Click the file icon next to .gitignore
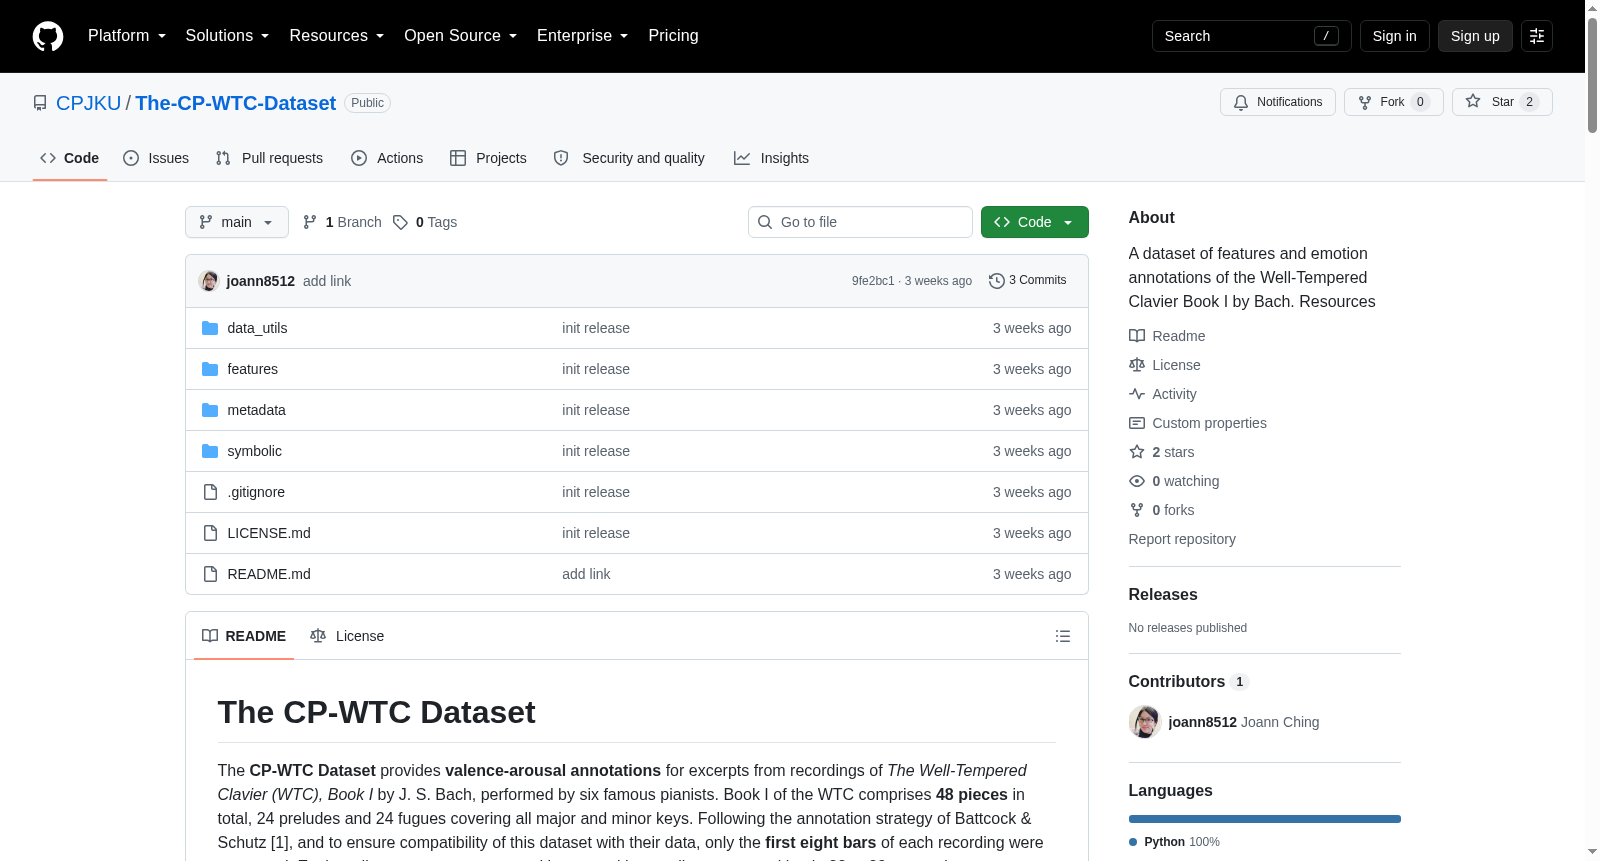1600x861 pixels. [x=210, y=492]
